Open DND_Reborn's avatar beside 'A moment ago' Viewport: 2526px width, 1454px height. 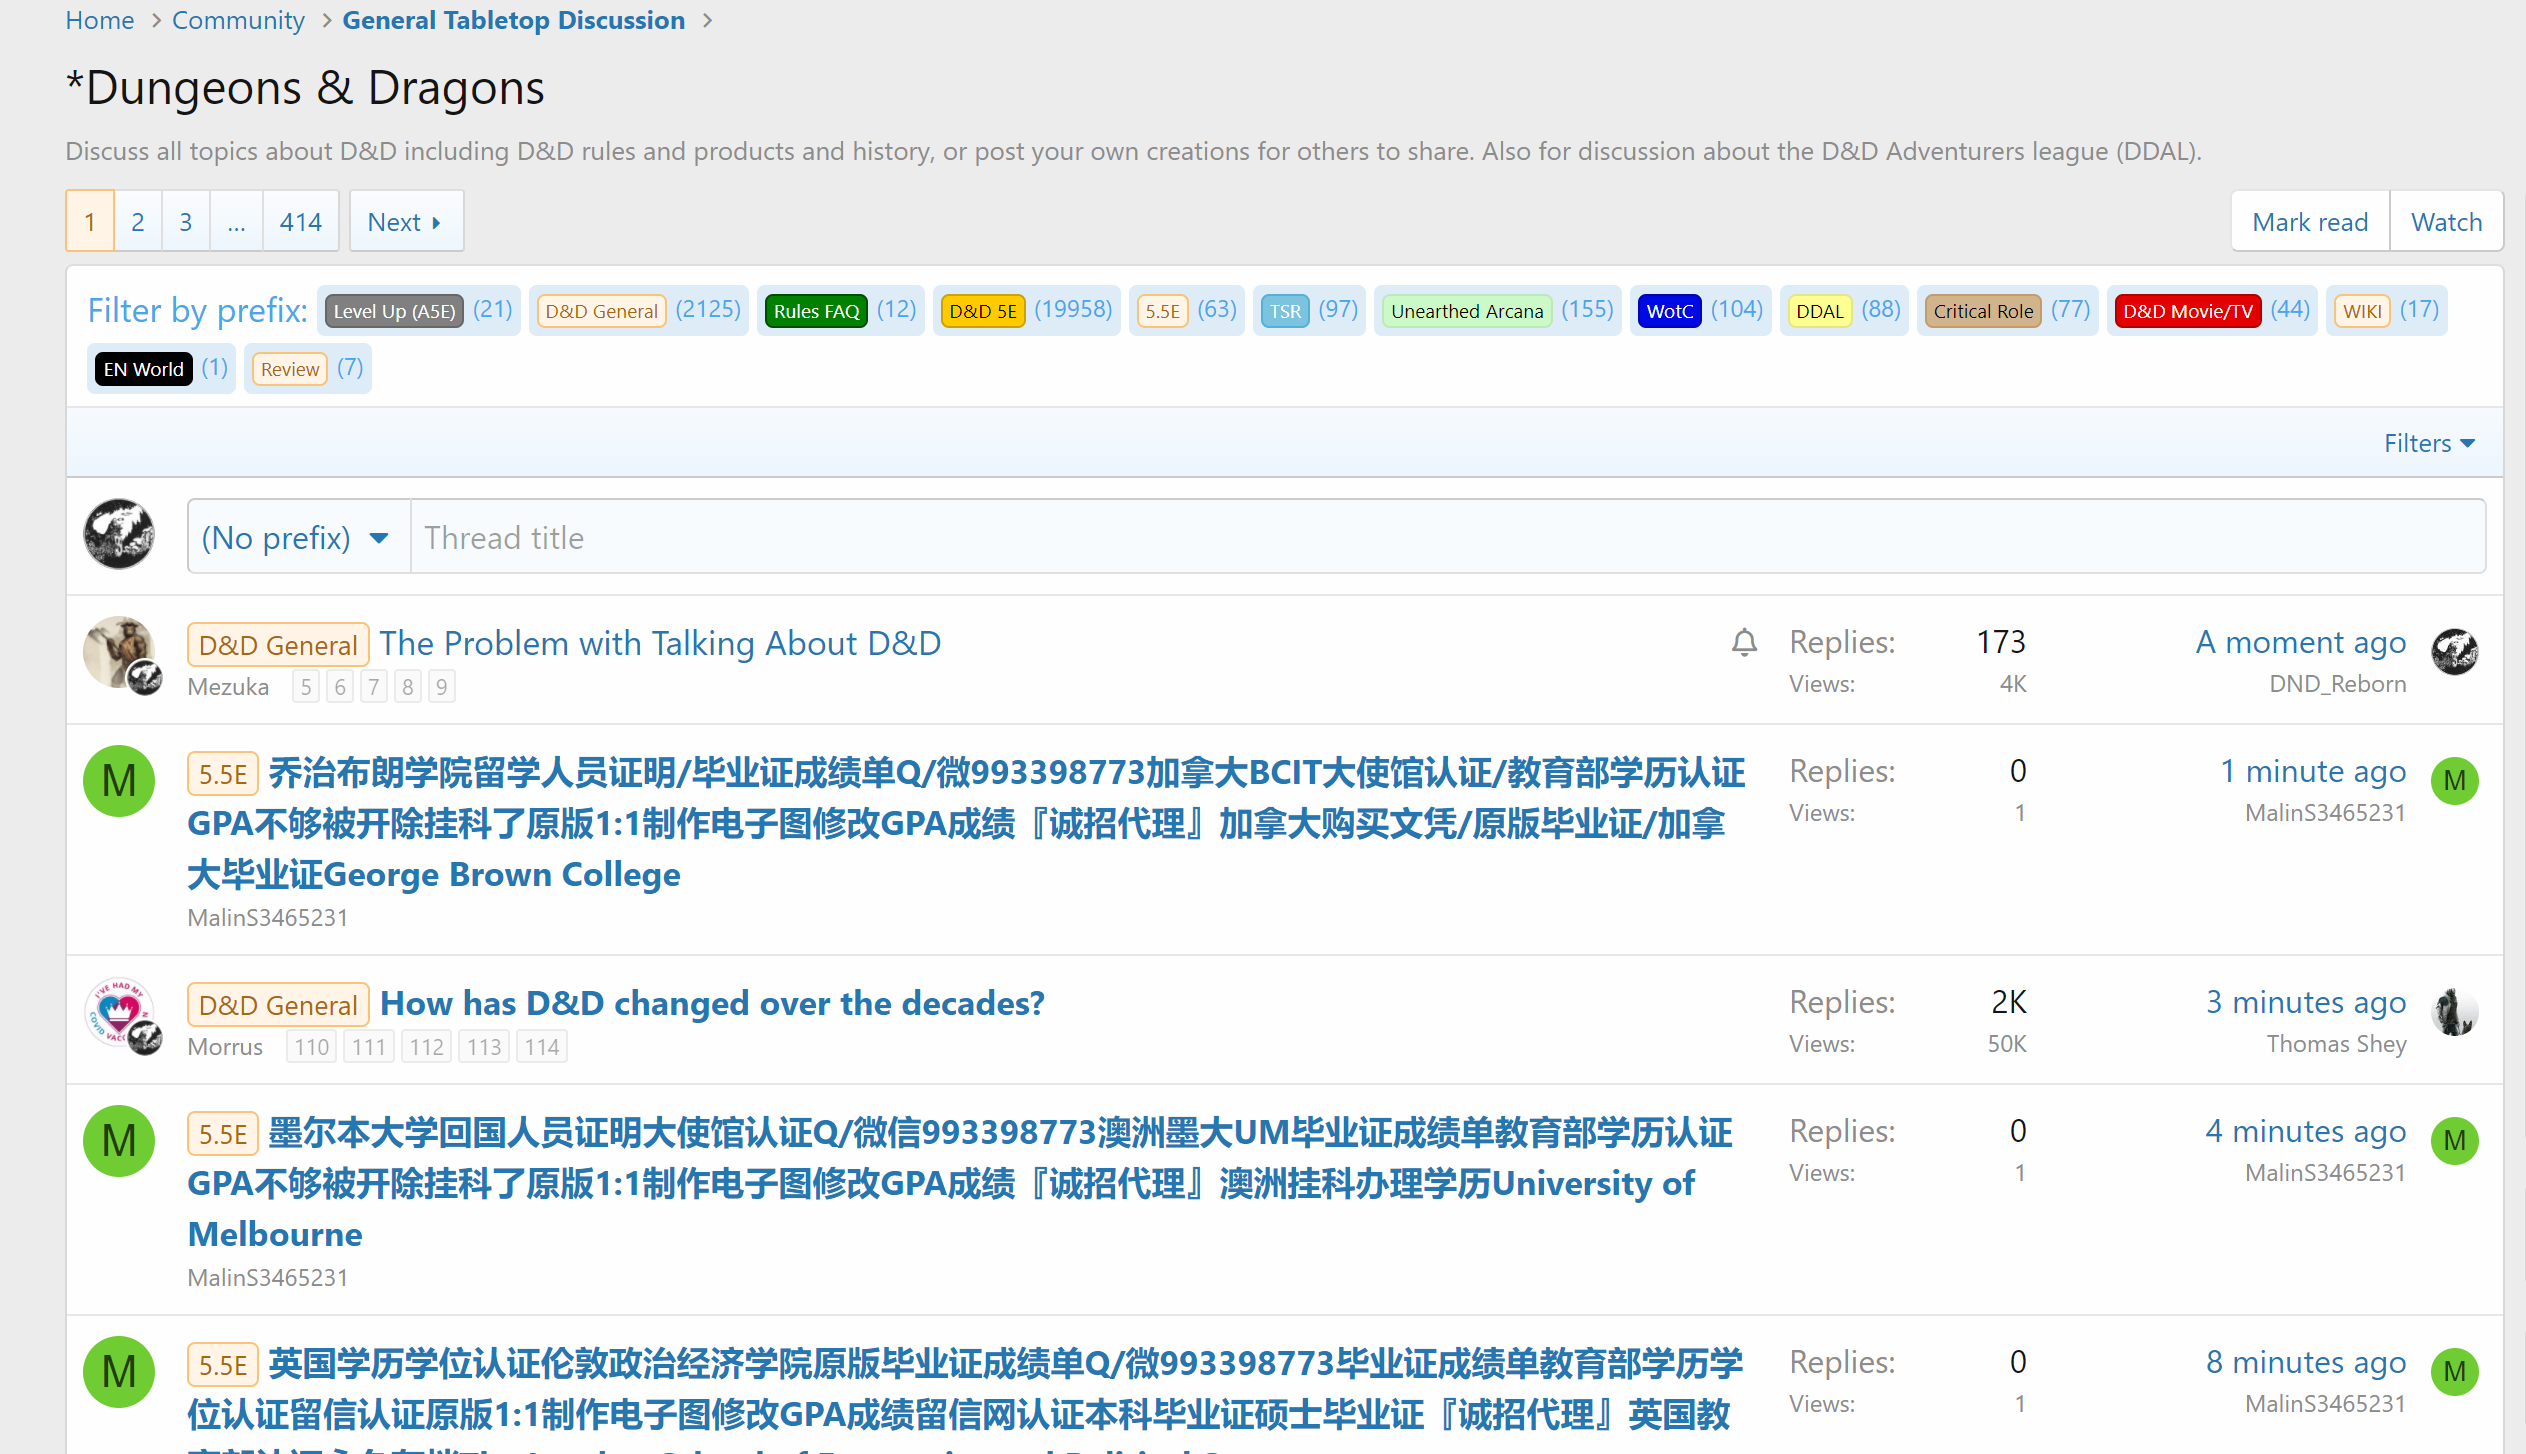point(2455,652)
